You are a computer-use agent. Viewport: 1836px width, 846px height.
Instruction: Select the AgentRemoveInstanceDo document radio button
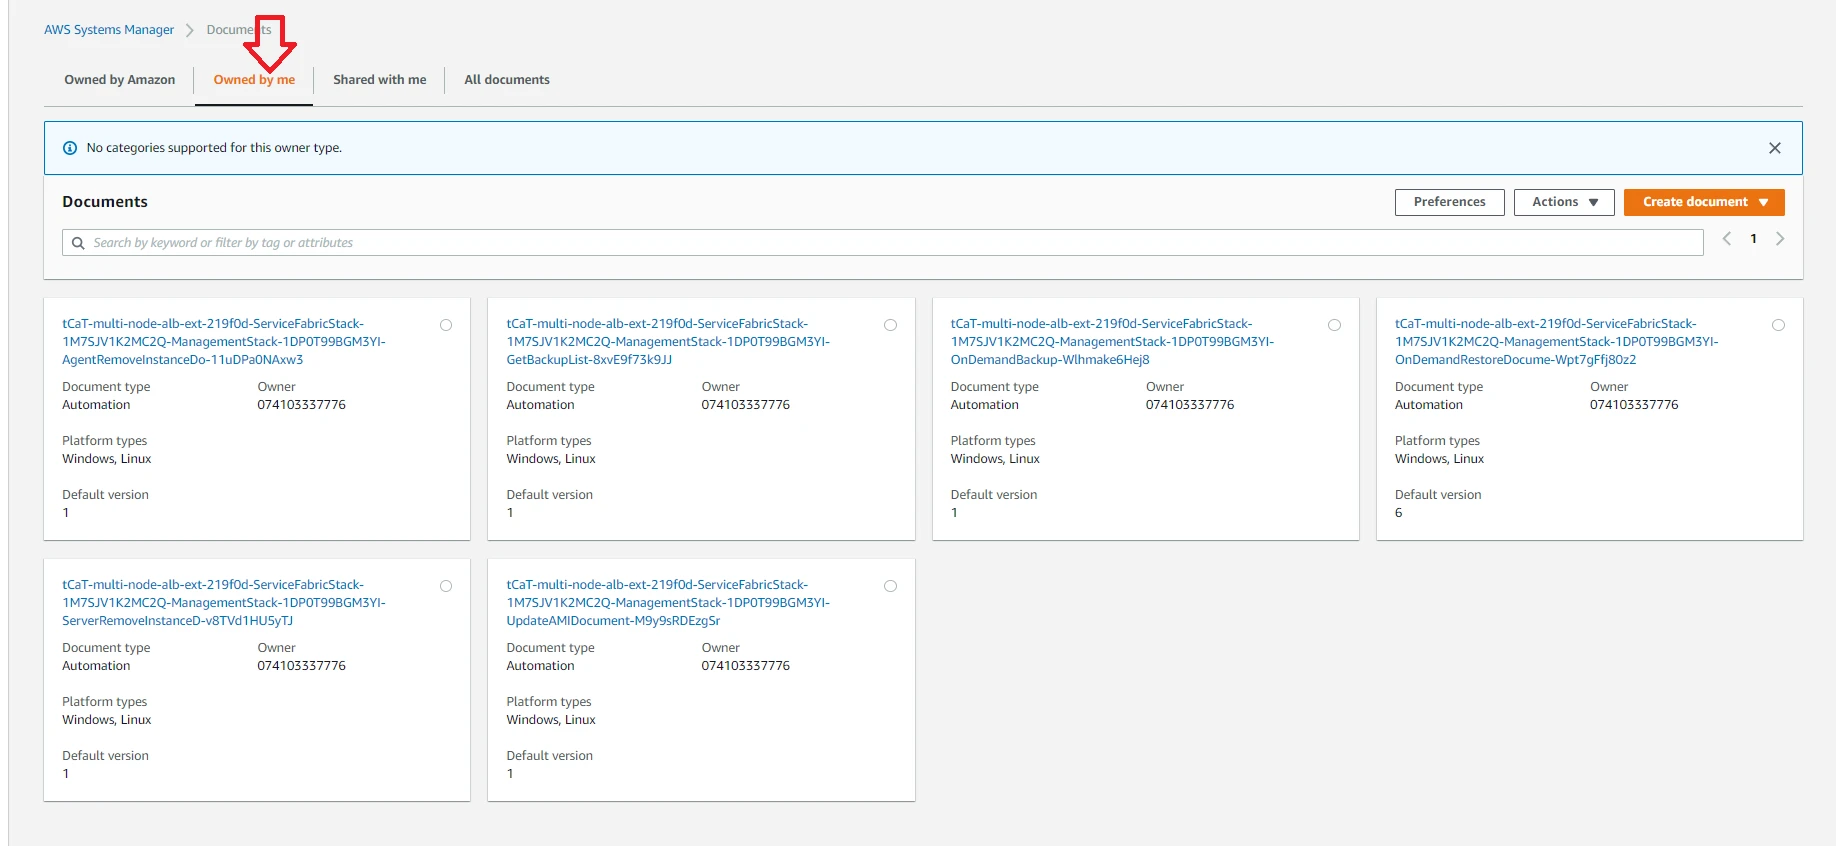click(x=446, y=325)
